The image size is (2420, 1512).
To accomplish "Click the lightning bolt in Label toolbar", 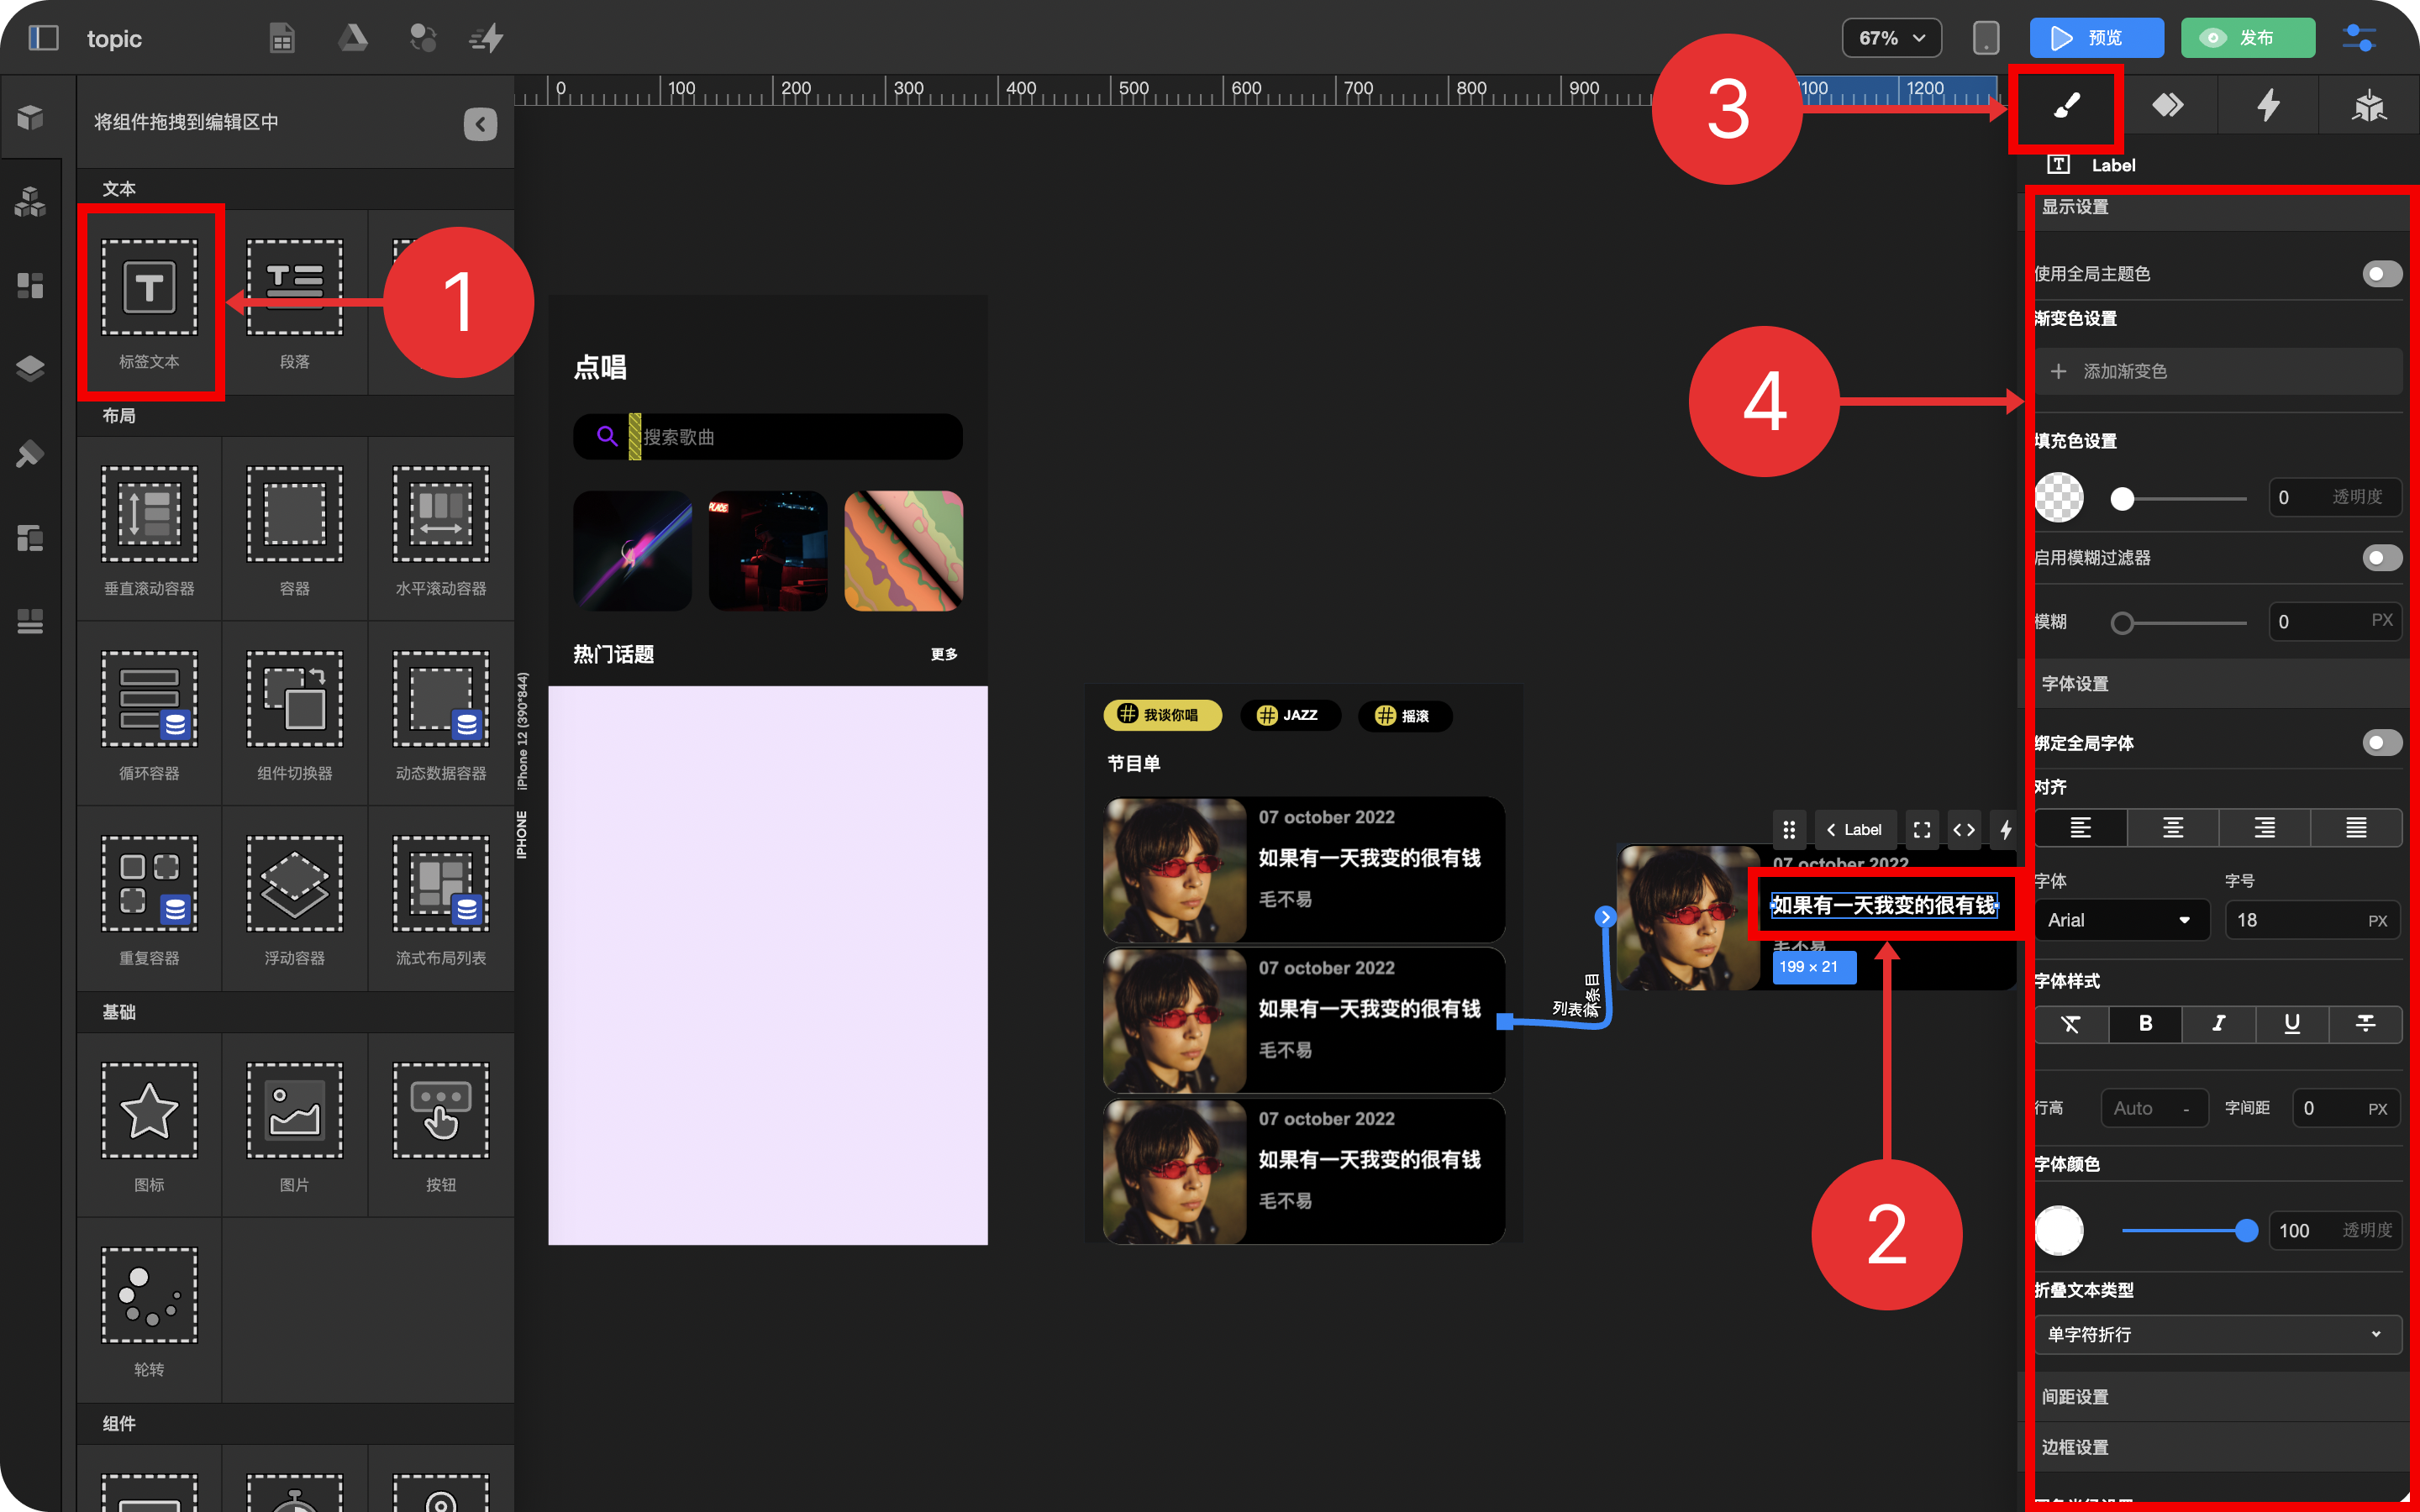I will point(2005,829).
